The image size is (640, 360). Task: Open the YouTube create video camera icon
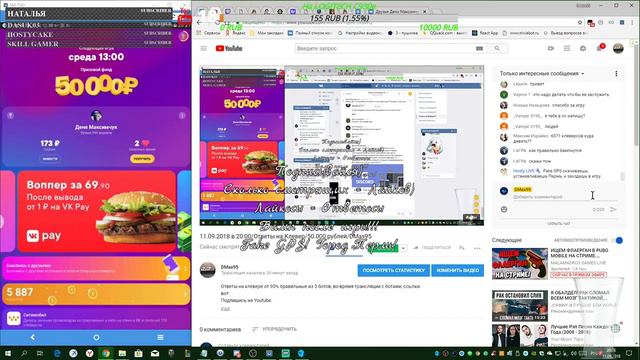point(551,49)
